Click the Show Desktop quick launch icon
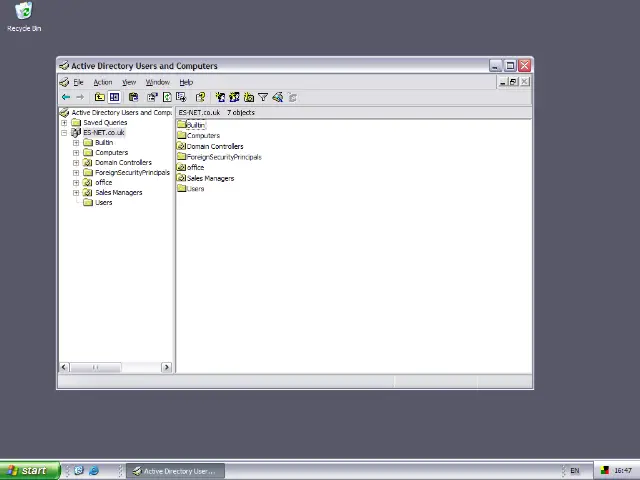This screenshot has width=640, height=480. click(x=79, y=471)
